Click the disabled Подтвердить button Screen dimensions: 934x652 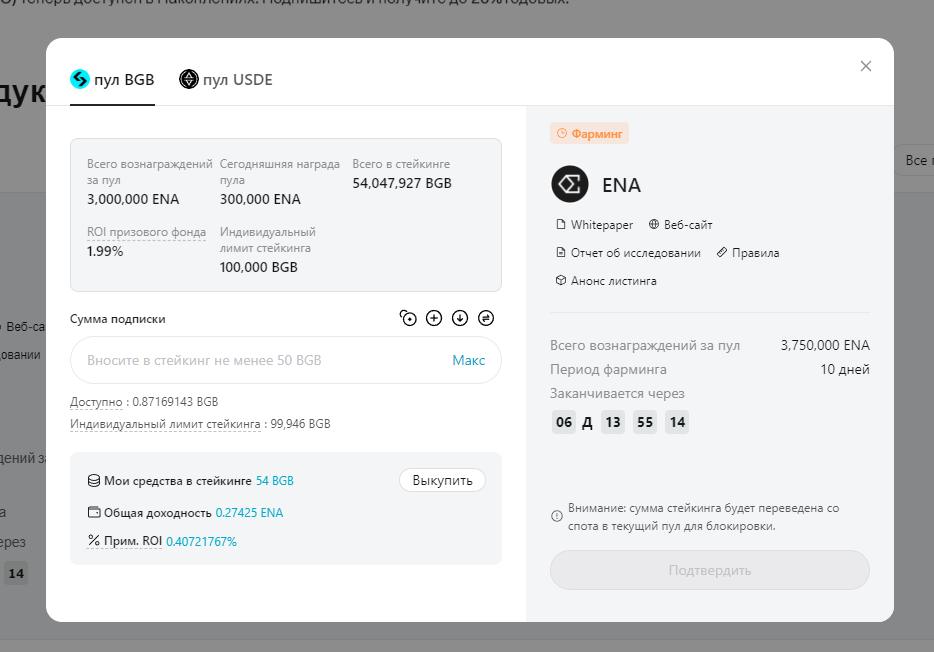coord(709,570)
